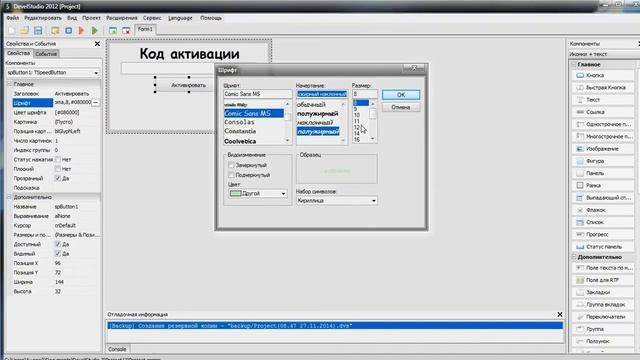
Task: Open the Файл menu
Action: (13, 18)
